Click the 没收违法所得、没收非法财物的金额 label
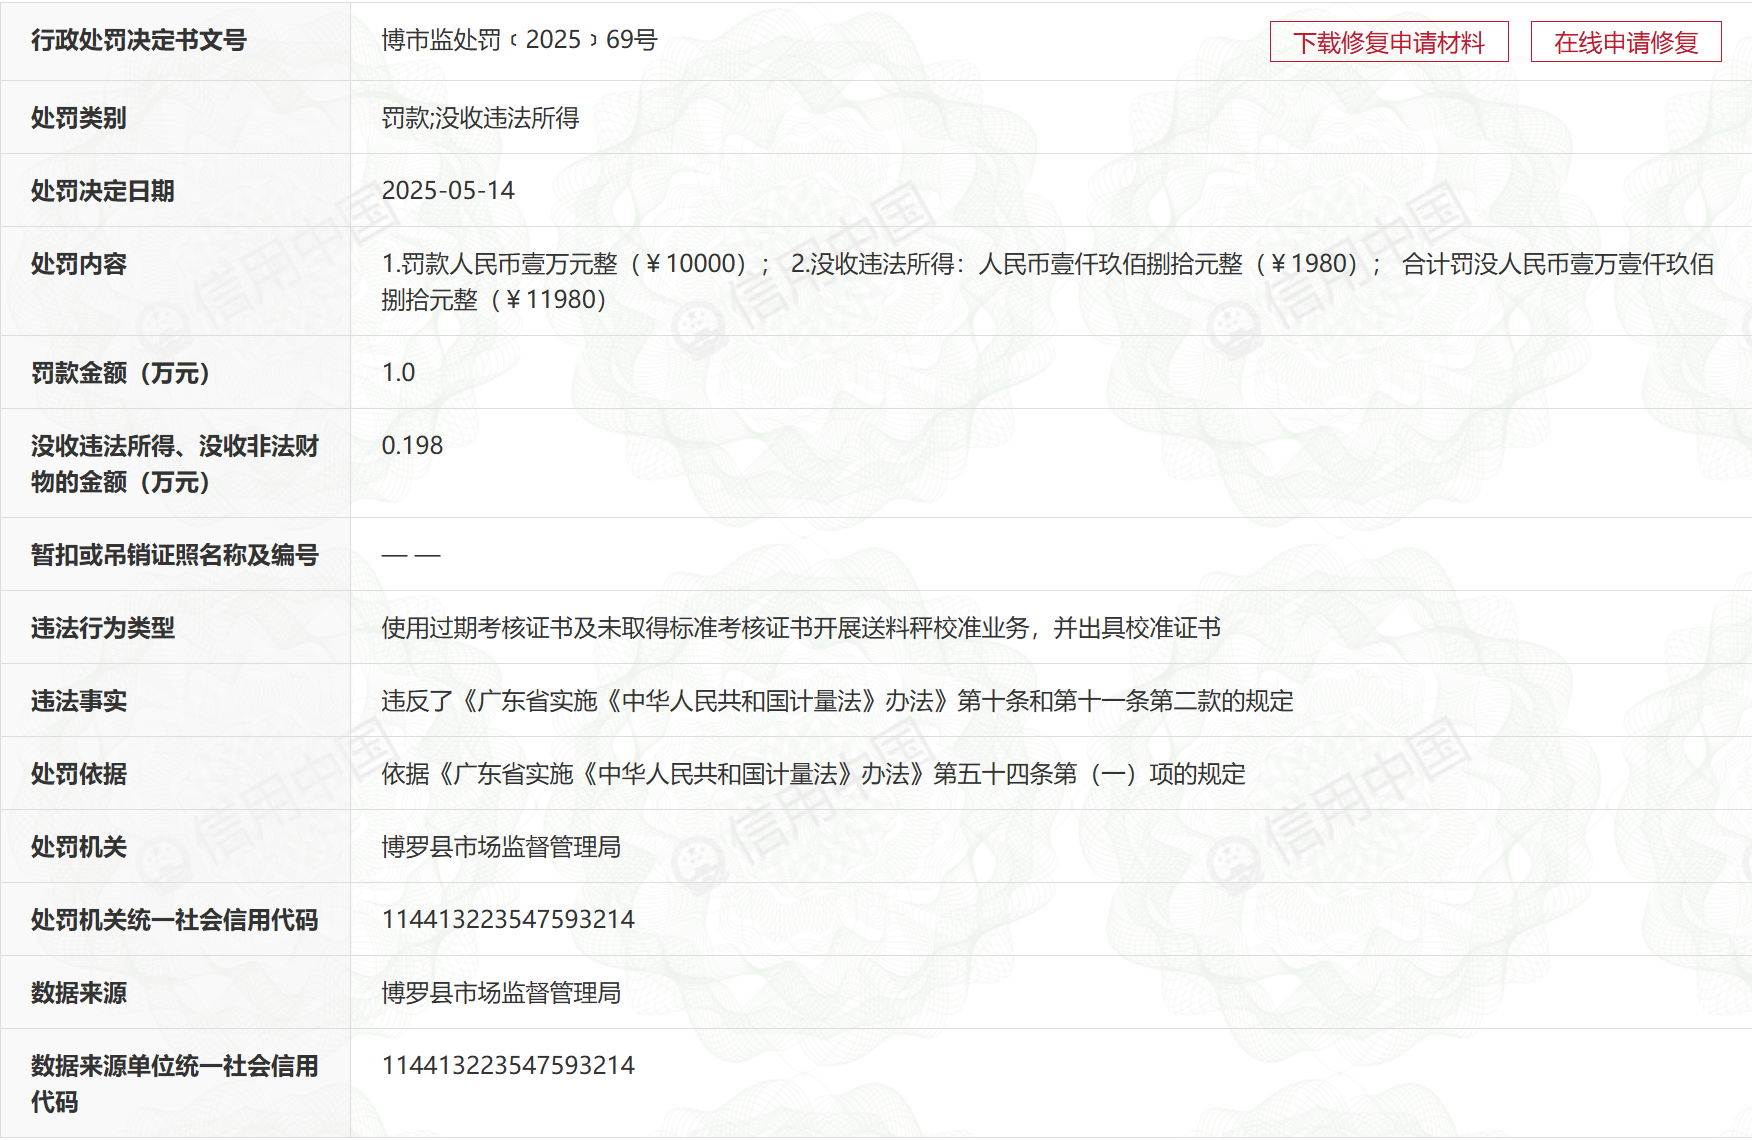1752x1140 pixels. click(174, 464)
